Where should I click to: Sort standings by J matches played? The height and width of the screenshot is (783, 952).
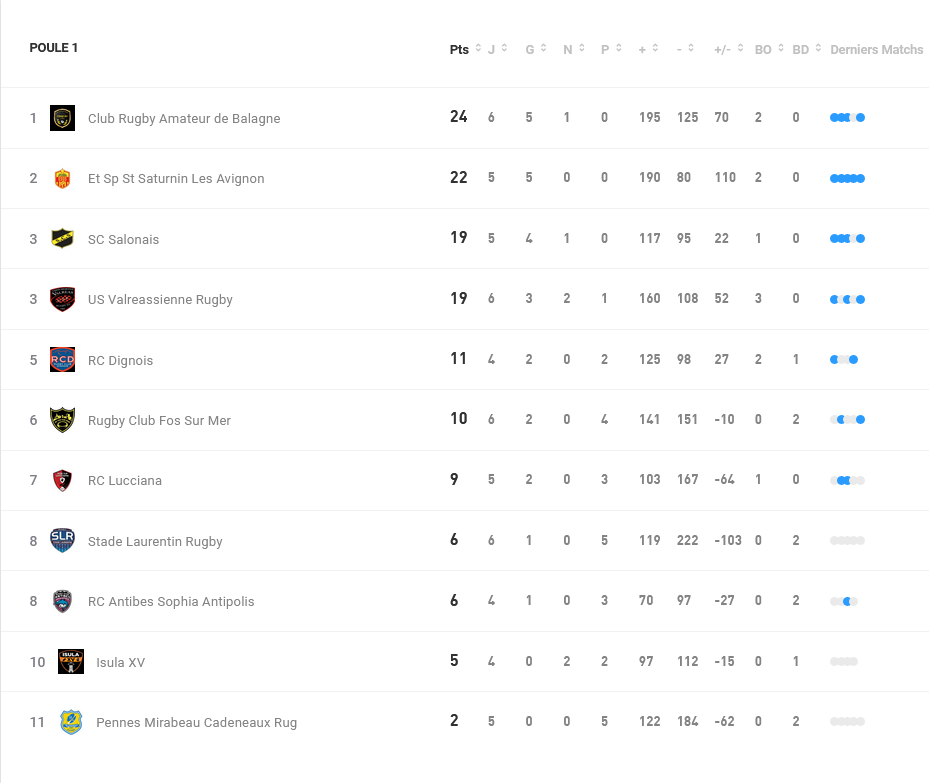pos(497,49)
